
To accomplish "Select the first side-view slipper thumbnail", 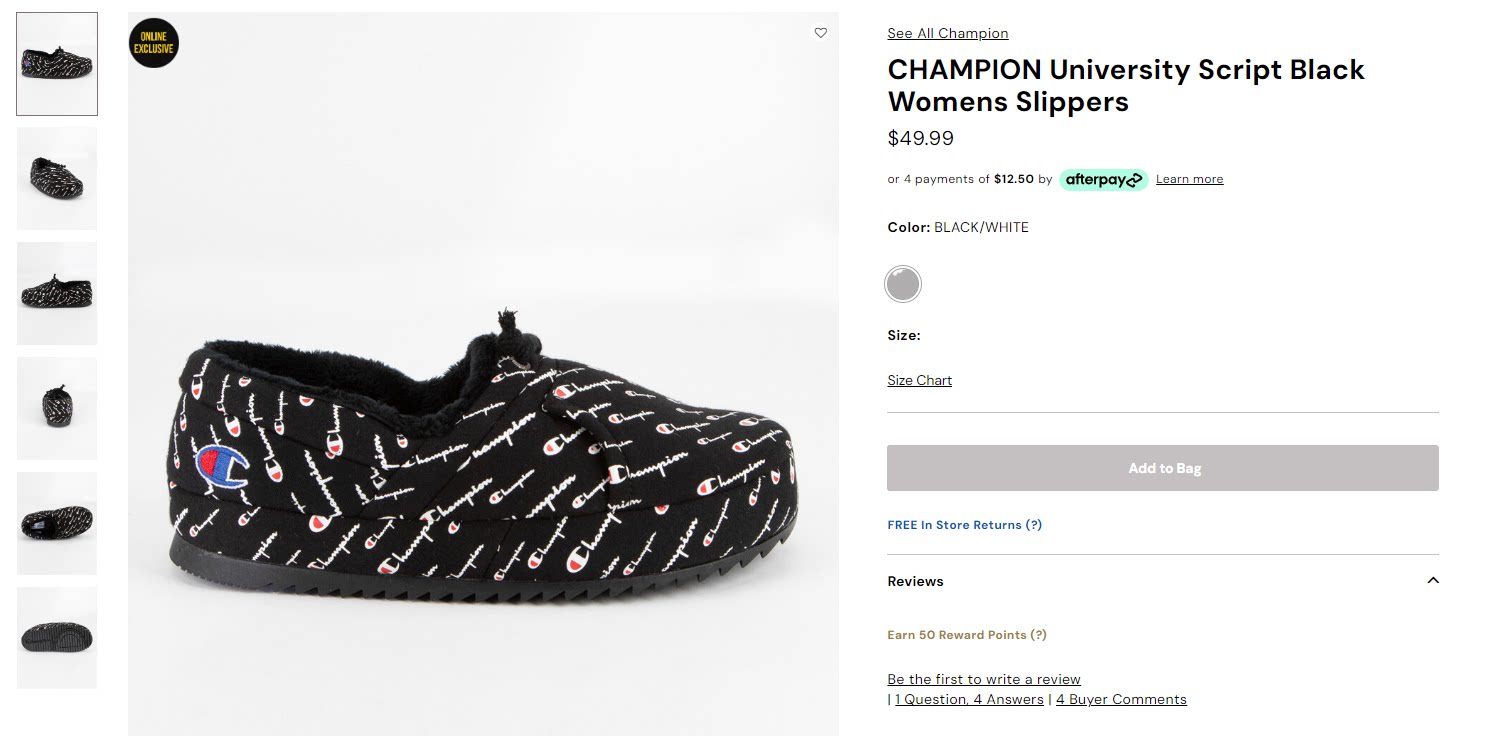I will (57, 64).
